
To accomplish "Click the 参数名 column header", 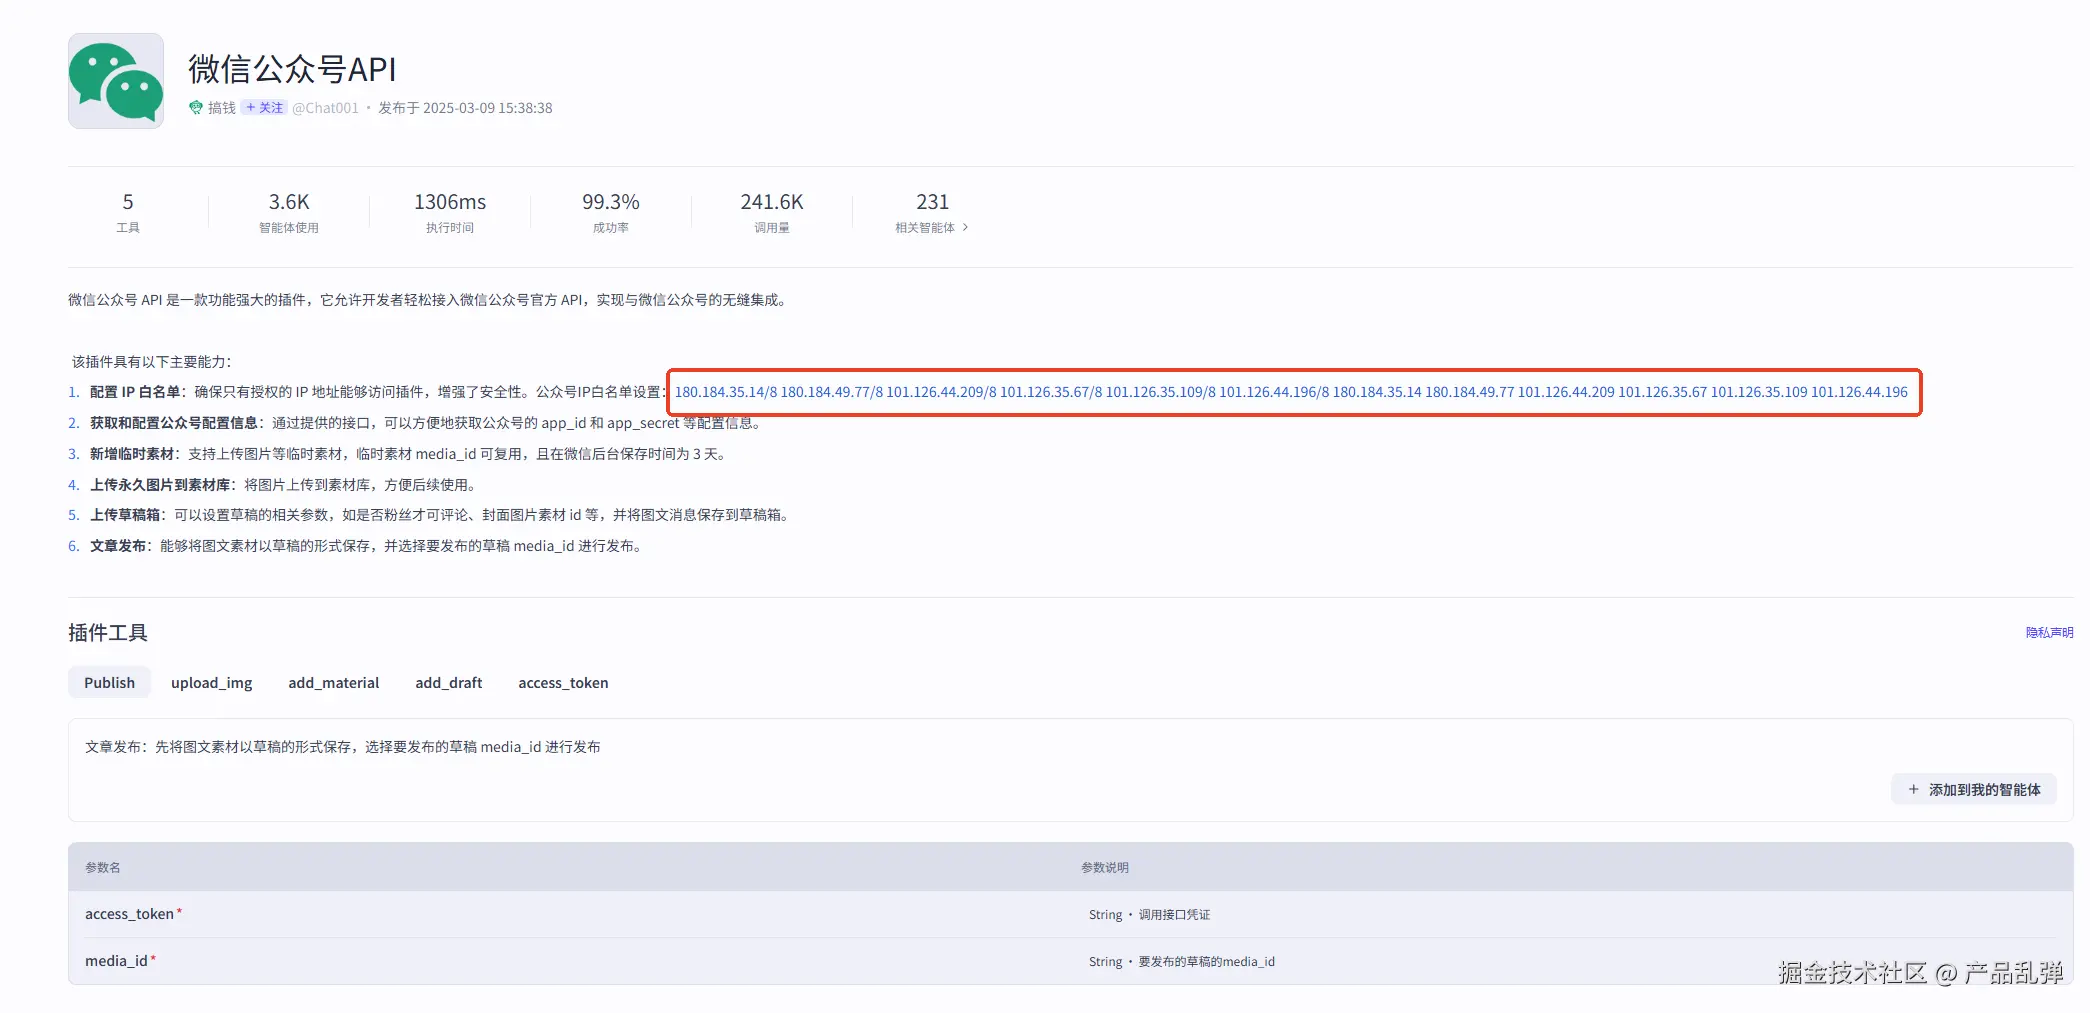I will pos(103,868).
